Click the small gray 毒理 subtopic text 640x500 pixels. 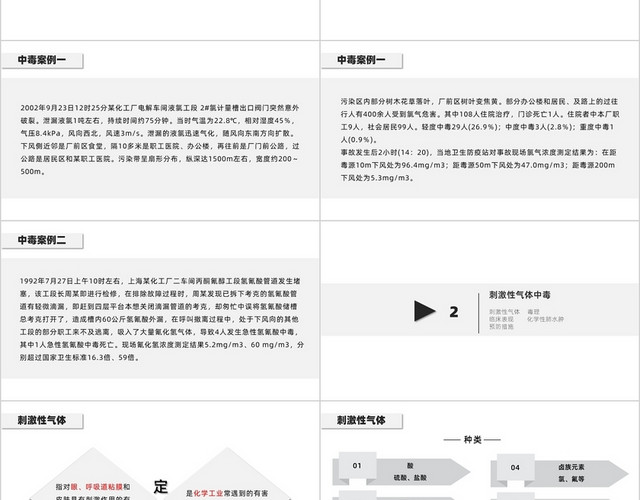tap(533, 311)
